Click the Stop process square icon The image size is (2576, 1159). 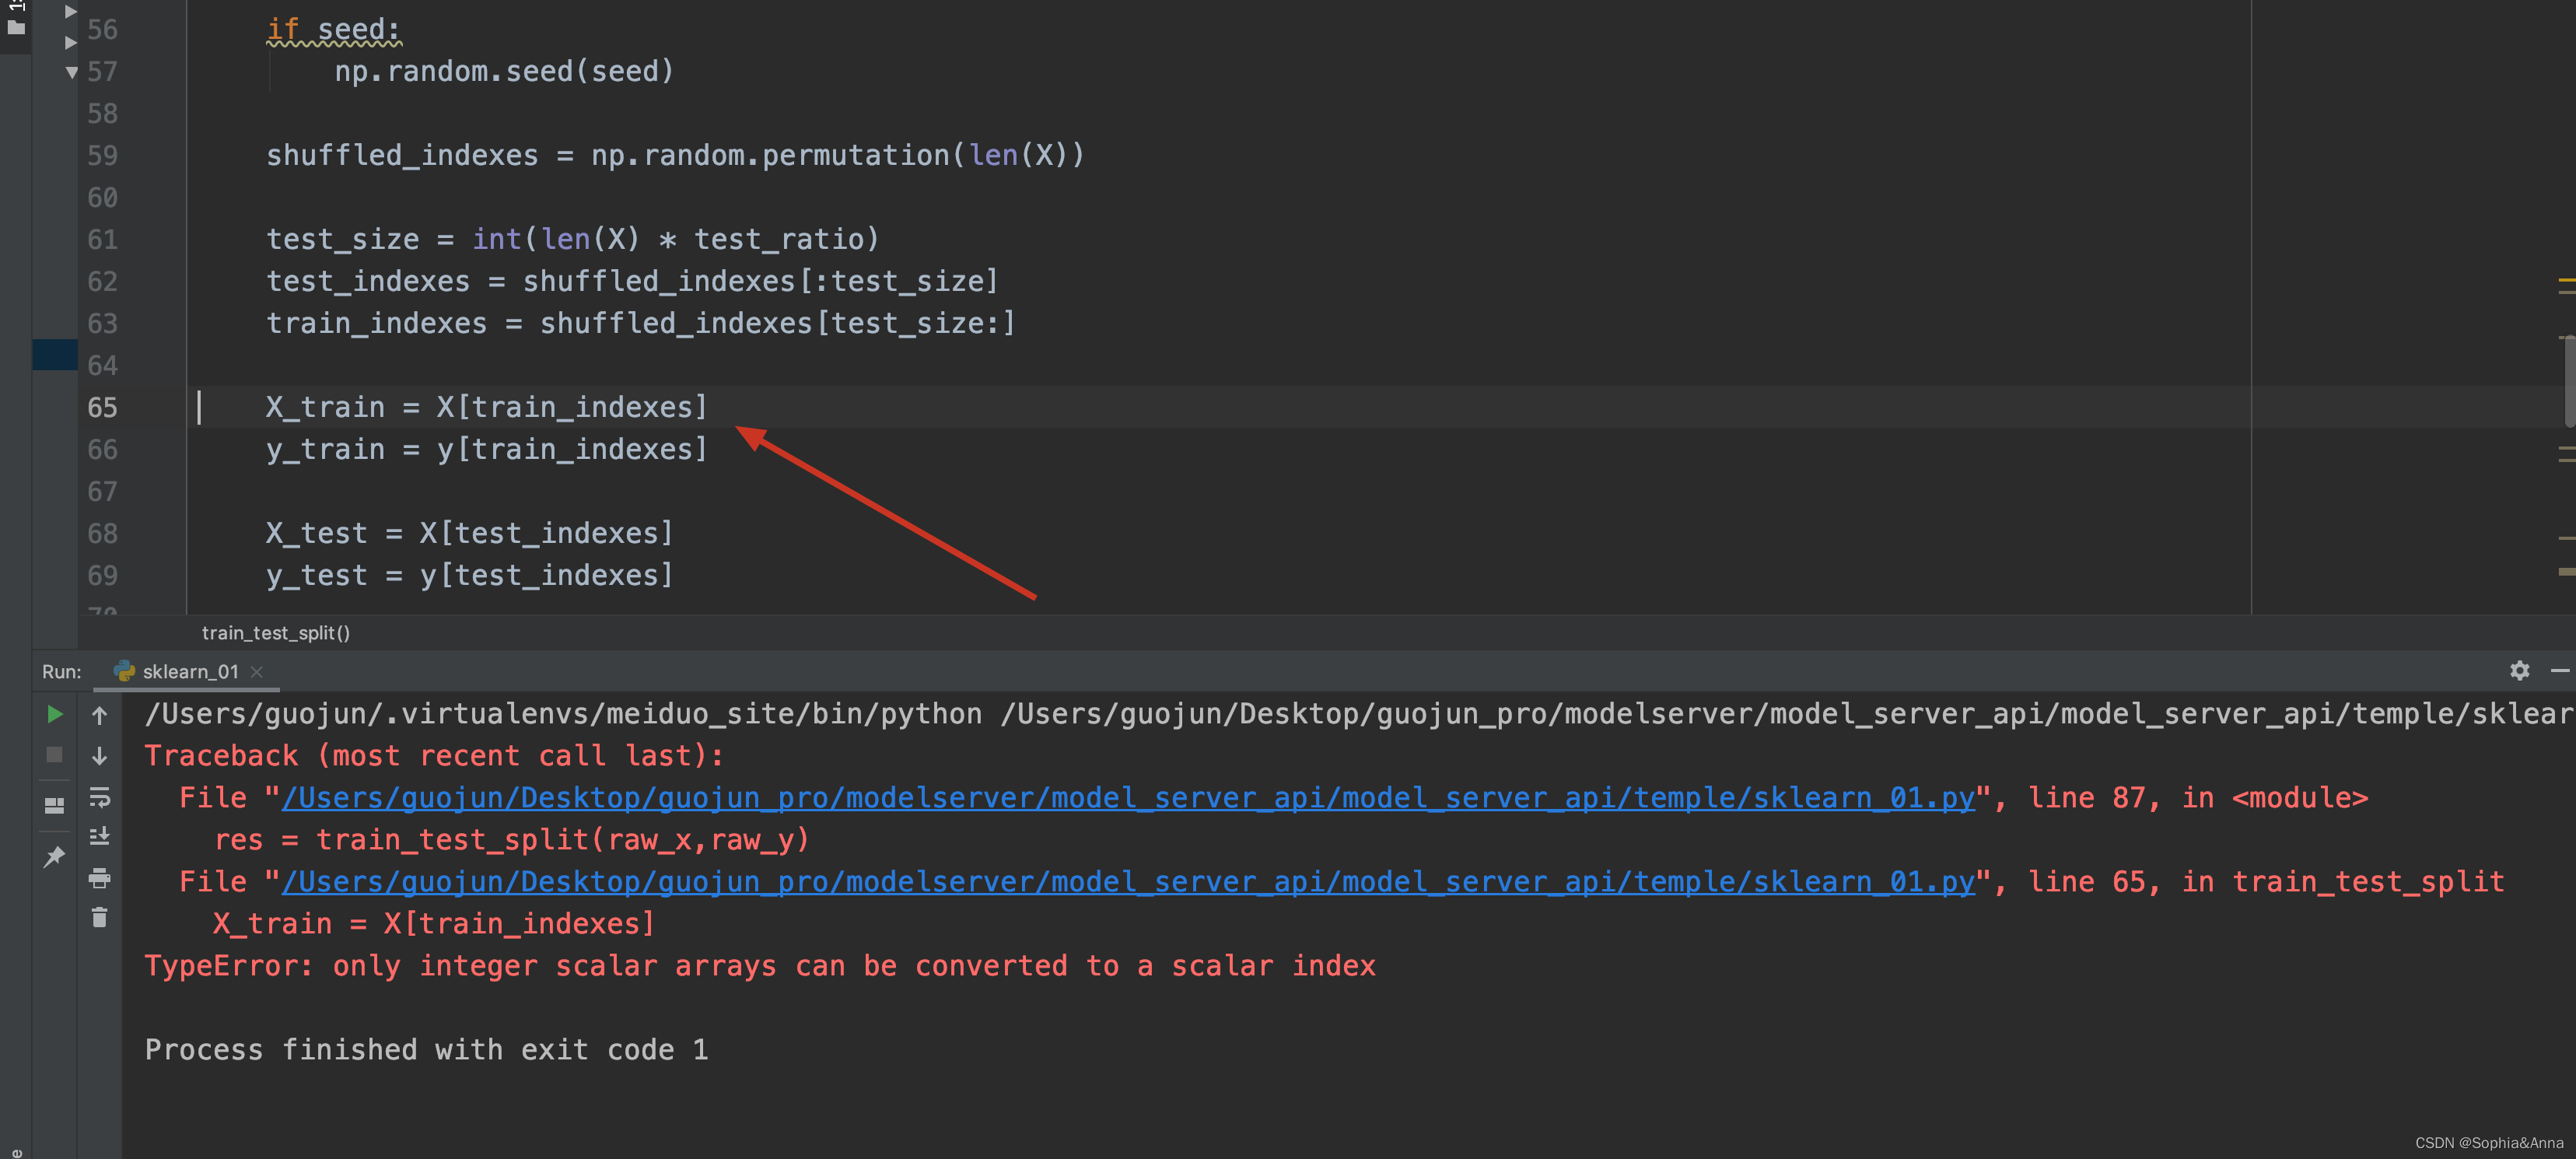pyautogui.click(x=55, y=755)
